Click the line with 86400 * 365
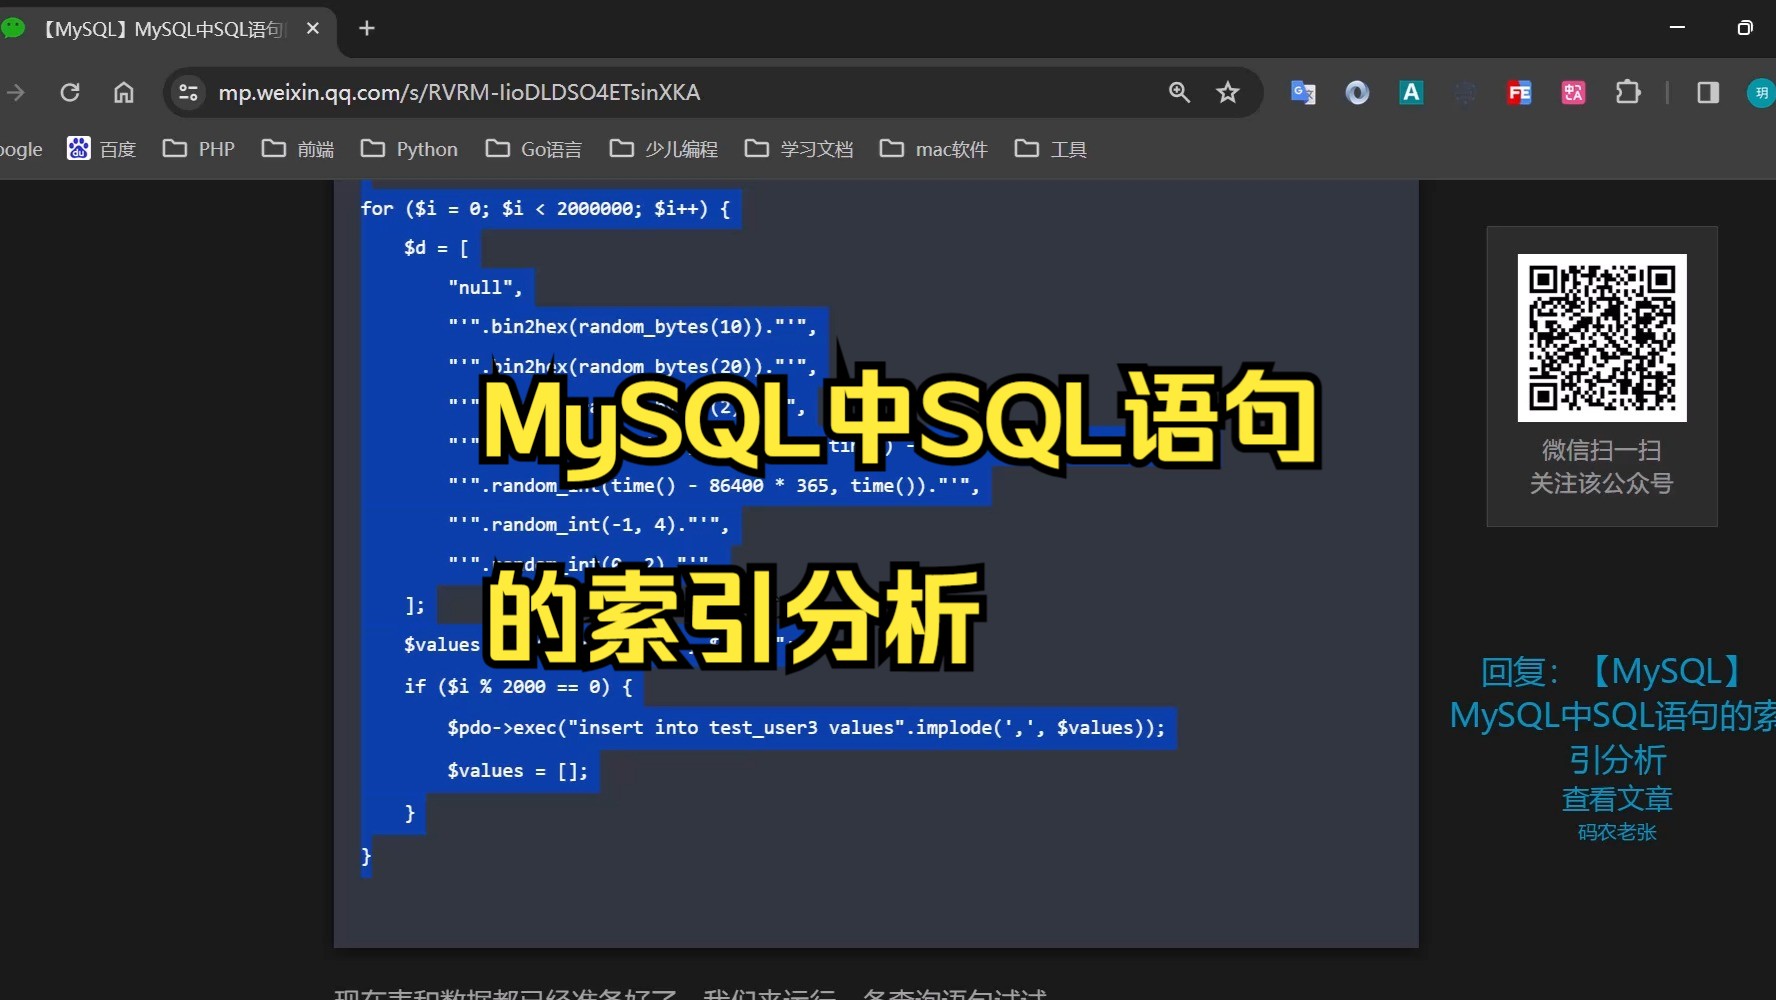 713,486
